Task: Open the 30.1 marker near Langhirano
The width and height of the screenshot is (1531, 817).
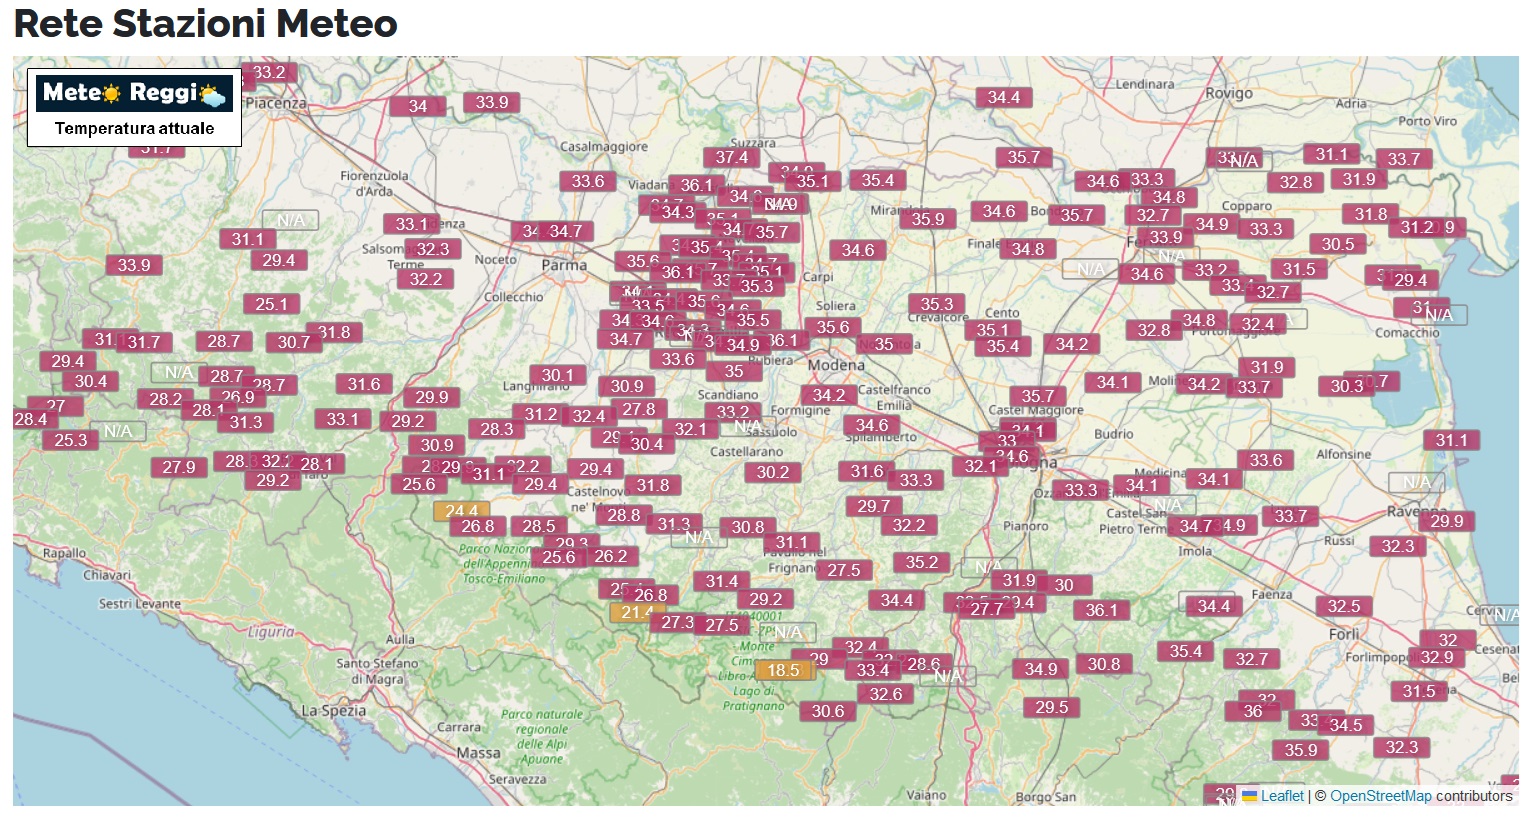Action: (557, 375)
